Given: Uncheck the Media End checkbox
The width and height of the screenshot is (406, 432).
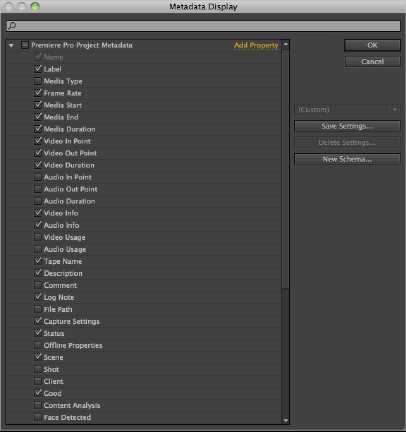Looking at the screenshot, I should [x=38, y=117].
